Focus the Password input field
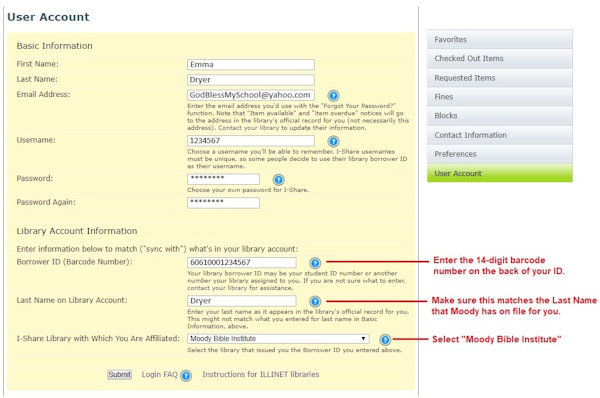This screenshot has width=600, height=398. (x=223, y=179)
